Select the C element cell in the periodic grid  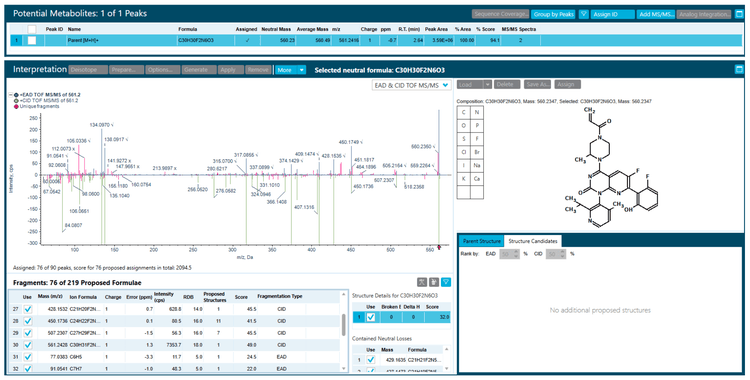[x=463, y=112]
